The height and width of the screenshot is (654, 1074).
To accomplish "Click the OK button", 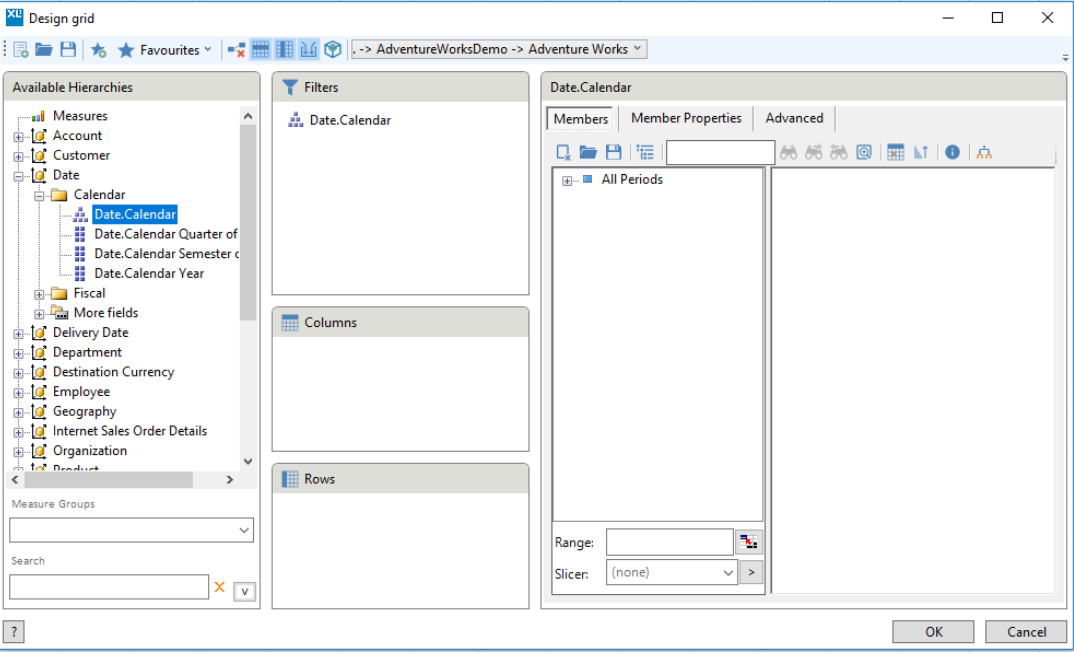I will pos(932,631).
